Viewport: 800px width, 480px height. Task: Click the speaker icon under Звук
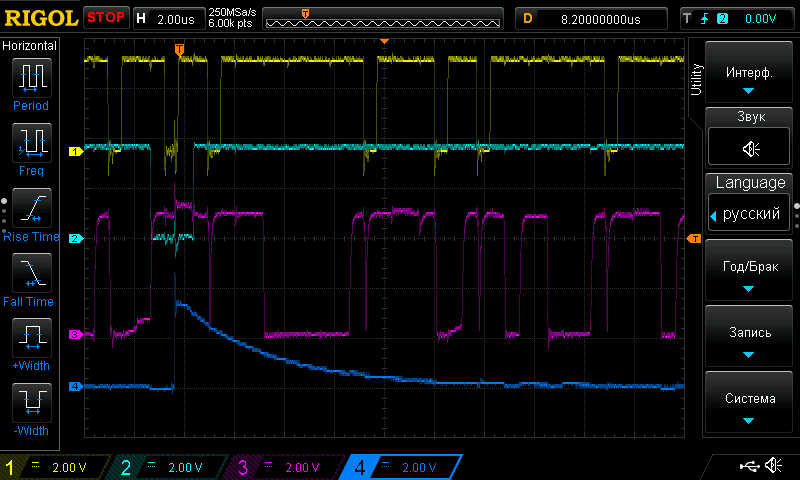pyautogui.click(x=750, y=149)
